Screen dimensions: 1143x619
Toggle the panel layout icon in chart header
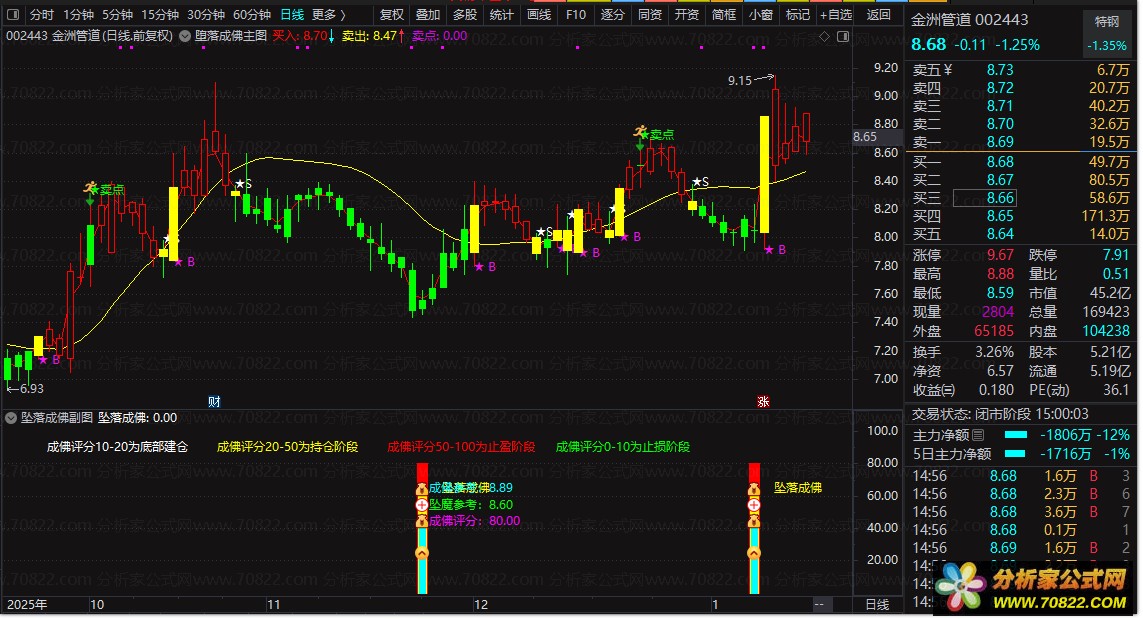[x=843, y=36]
